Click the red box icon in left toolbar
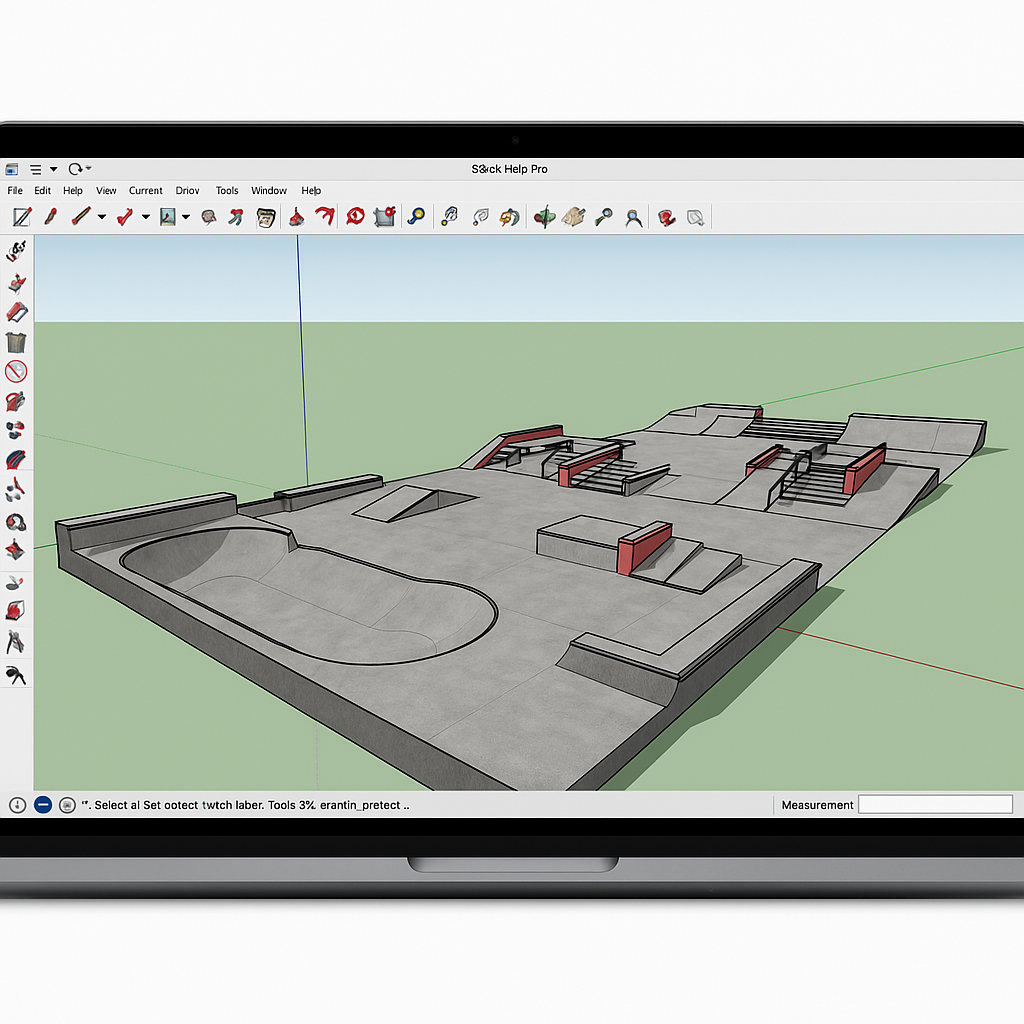The width and height of the screenshot is (1024, 1024). (x=16, y=611)
